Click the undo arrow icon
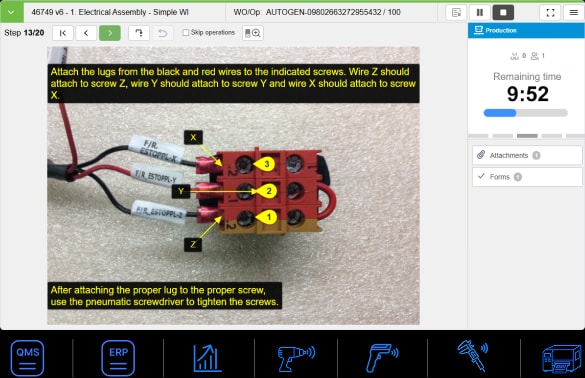 pos(163,33)
